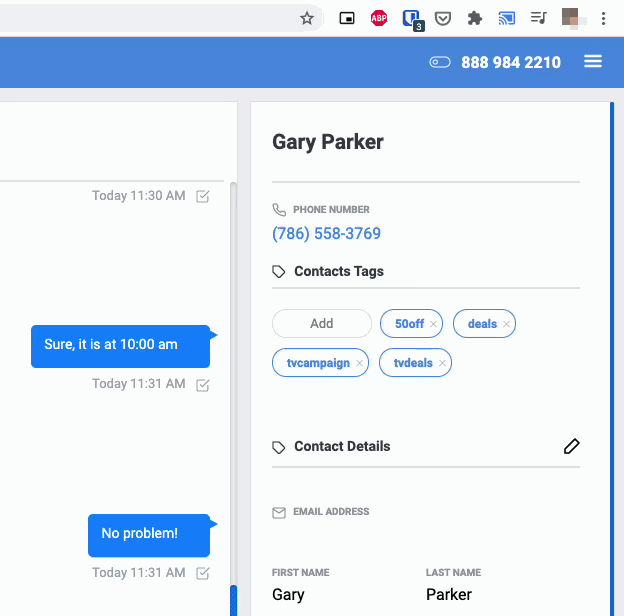
Task: Click the Contacts Tags heading
Action: [x=339, y=271]
